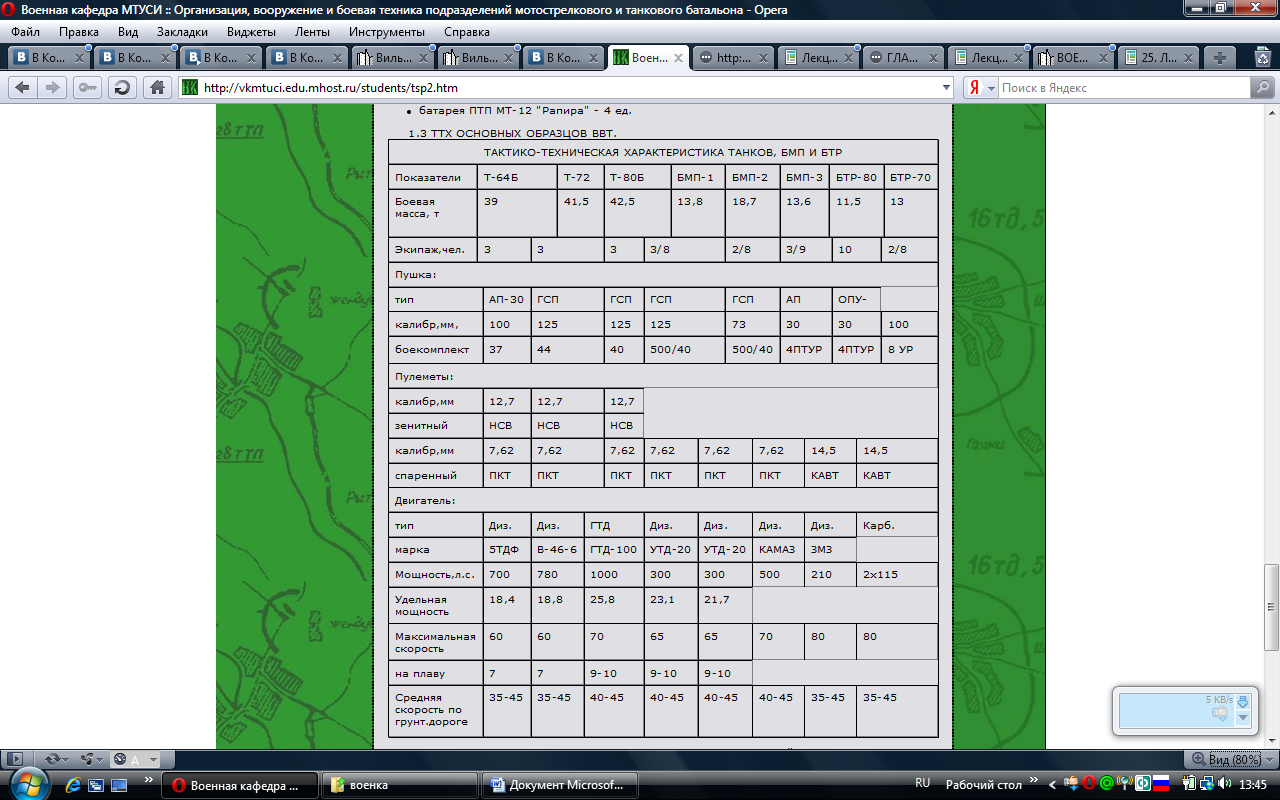The height and width of the screenshot is (800, 1280).
Task: Open the Закладки menu
Action: pos(182,32)
